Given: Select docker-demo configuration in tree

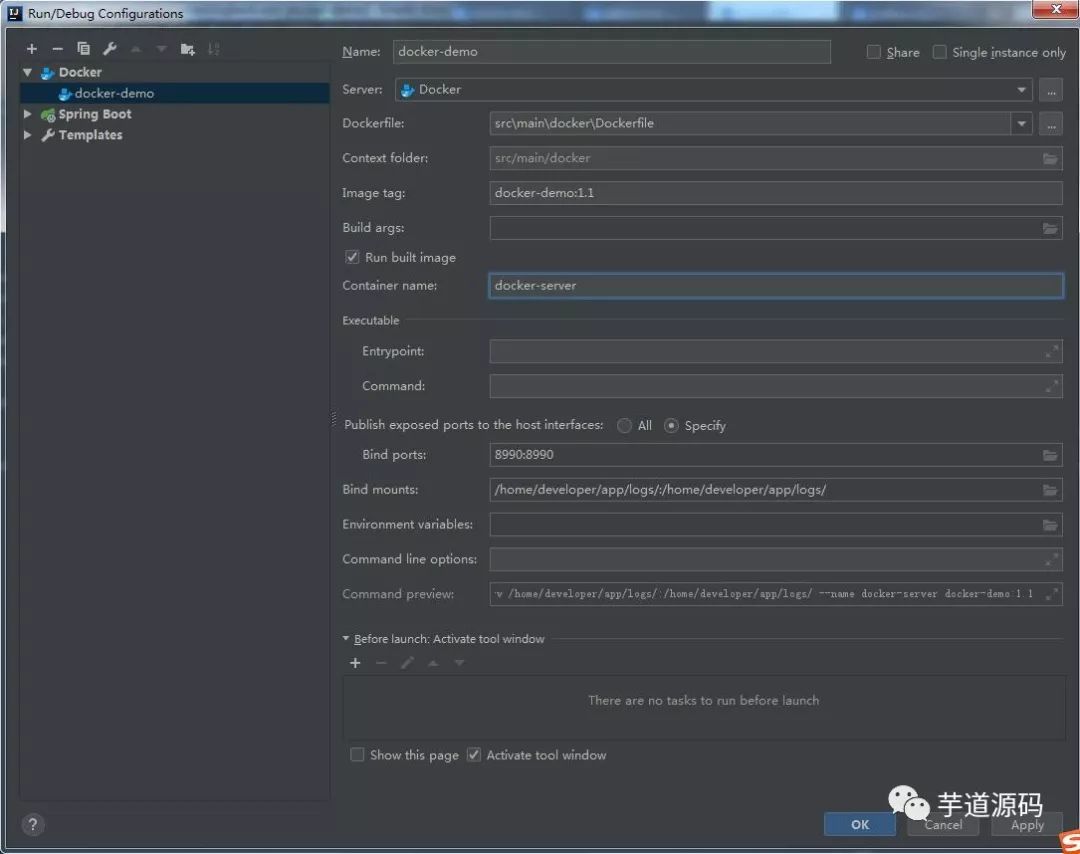Looking at the screenshot, I should point(175,94).
